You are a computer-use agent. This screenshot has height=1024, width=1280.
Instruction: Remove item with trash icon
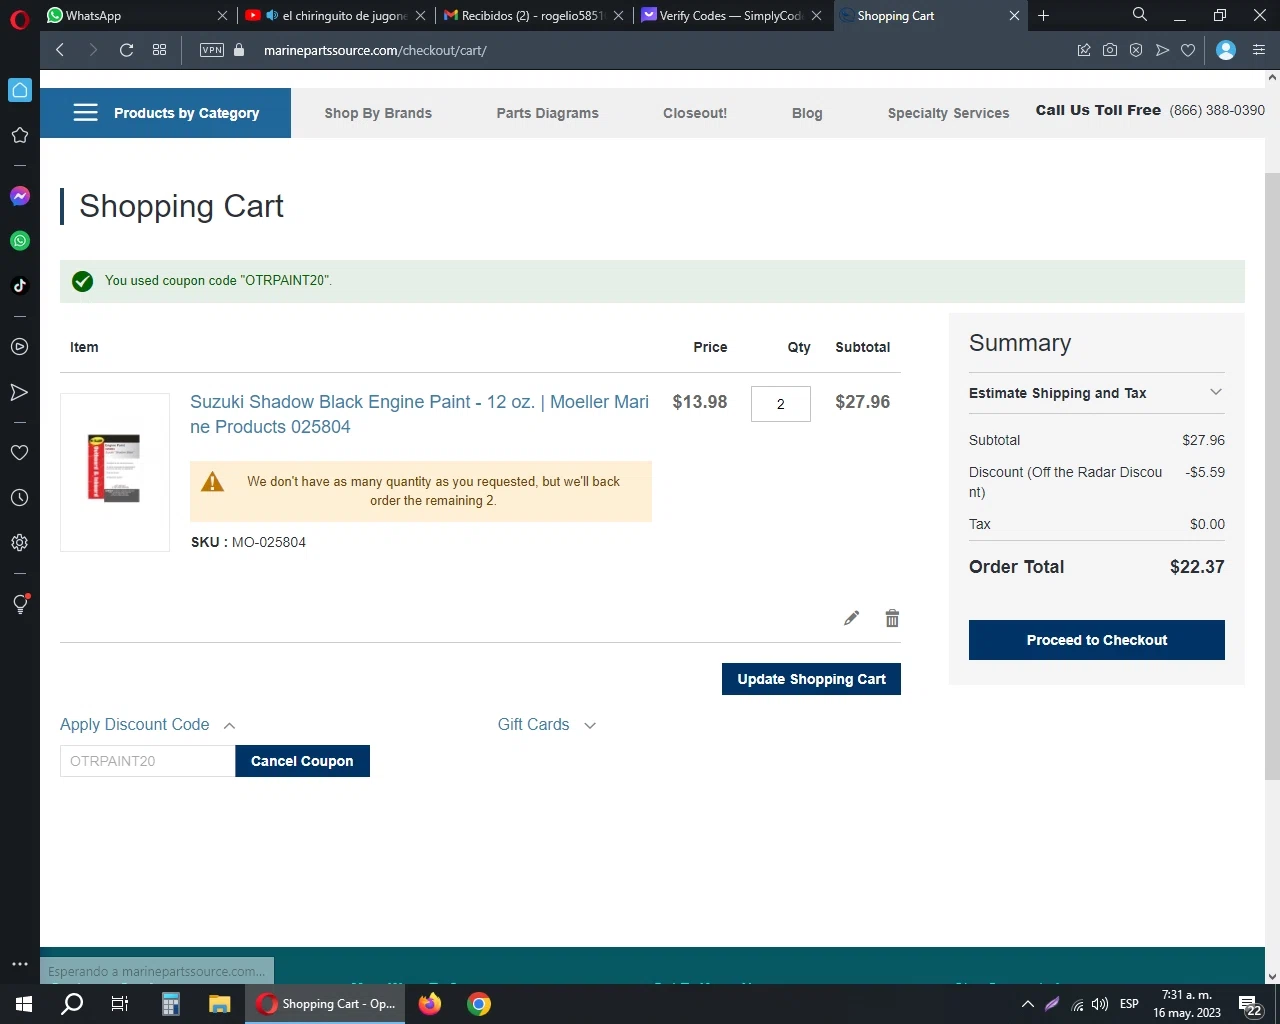click(x=892, y=618)
